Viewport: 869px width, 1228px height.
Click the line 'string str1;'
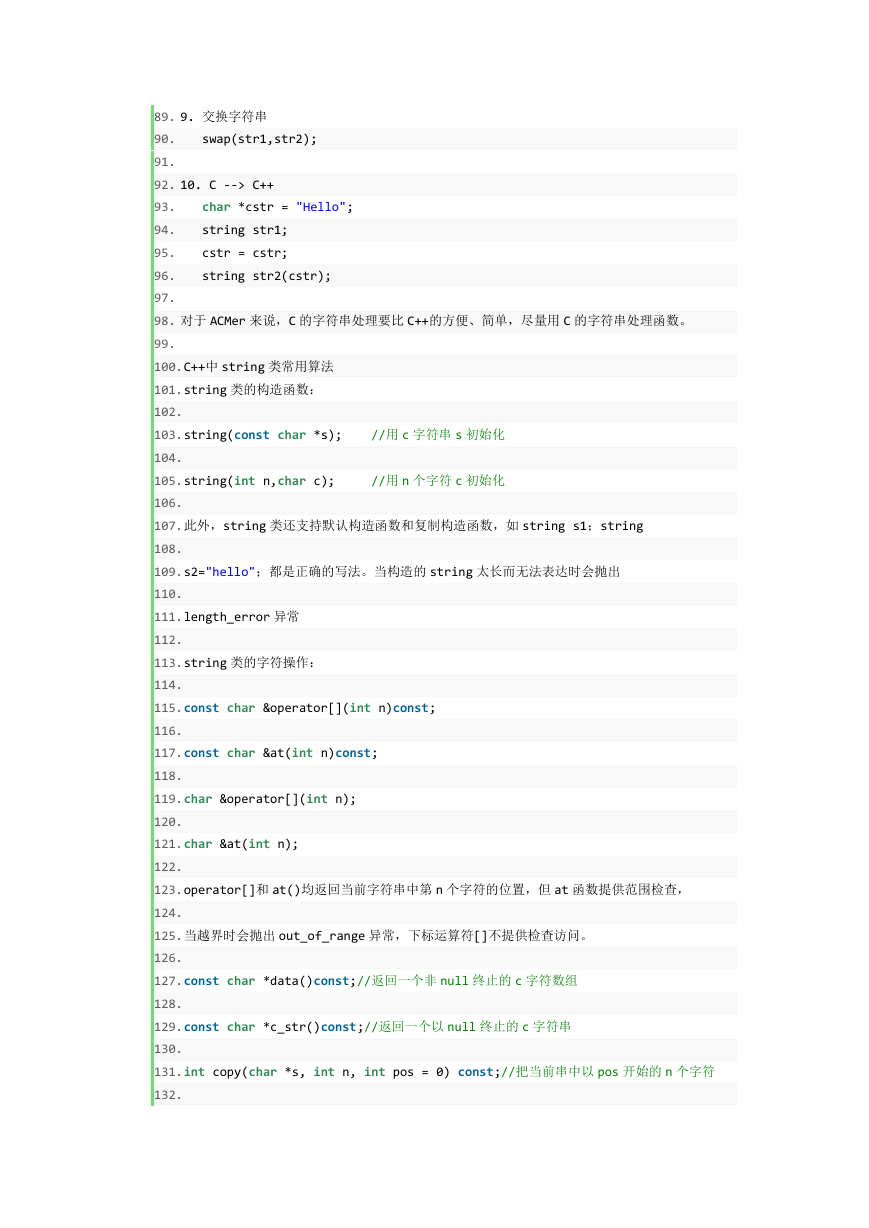(x=245, y=230)
